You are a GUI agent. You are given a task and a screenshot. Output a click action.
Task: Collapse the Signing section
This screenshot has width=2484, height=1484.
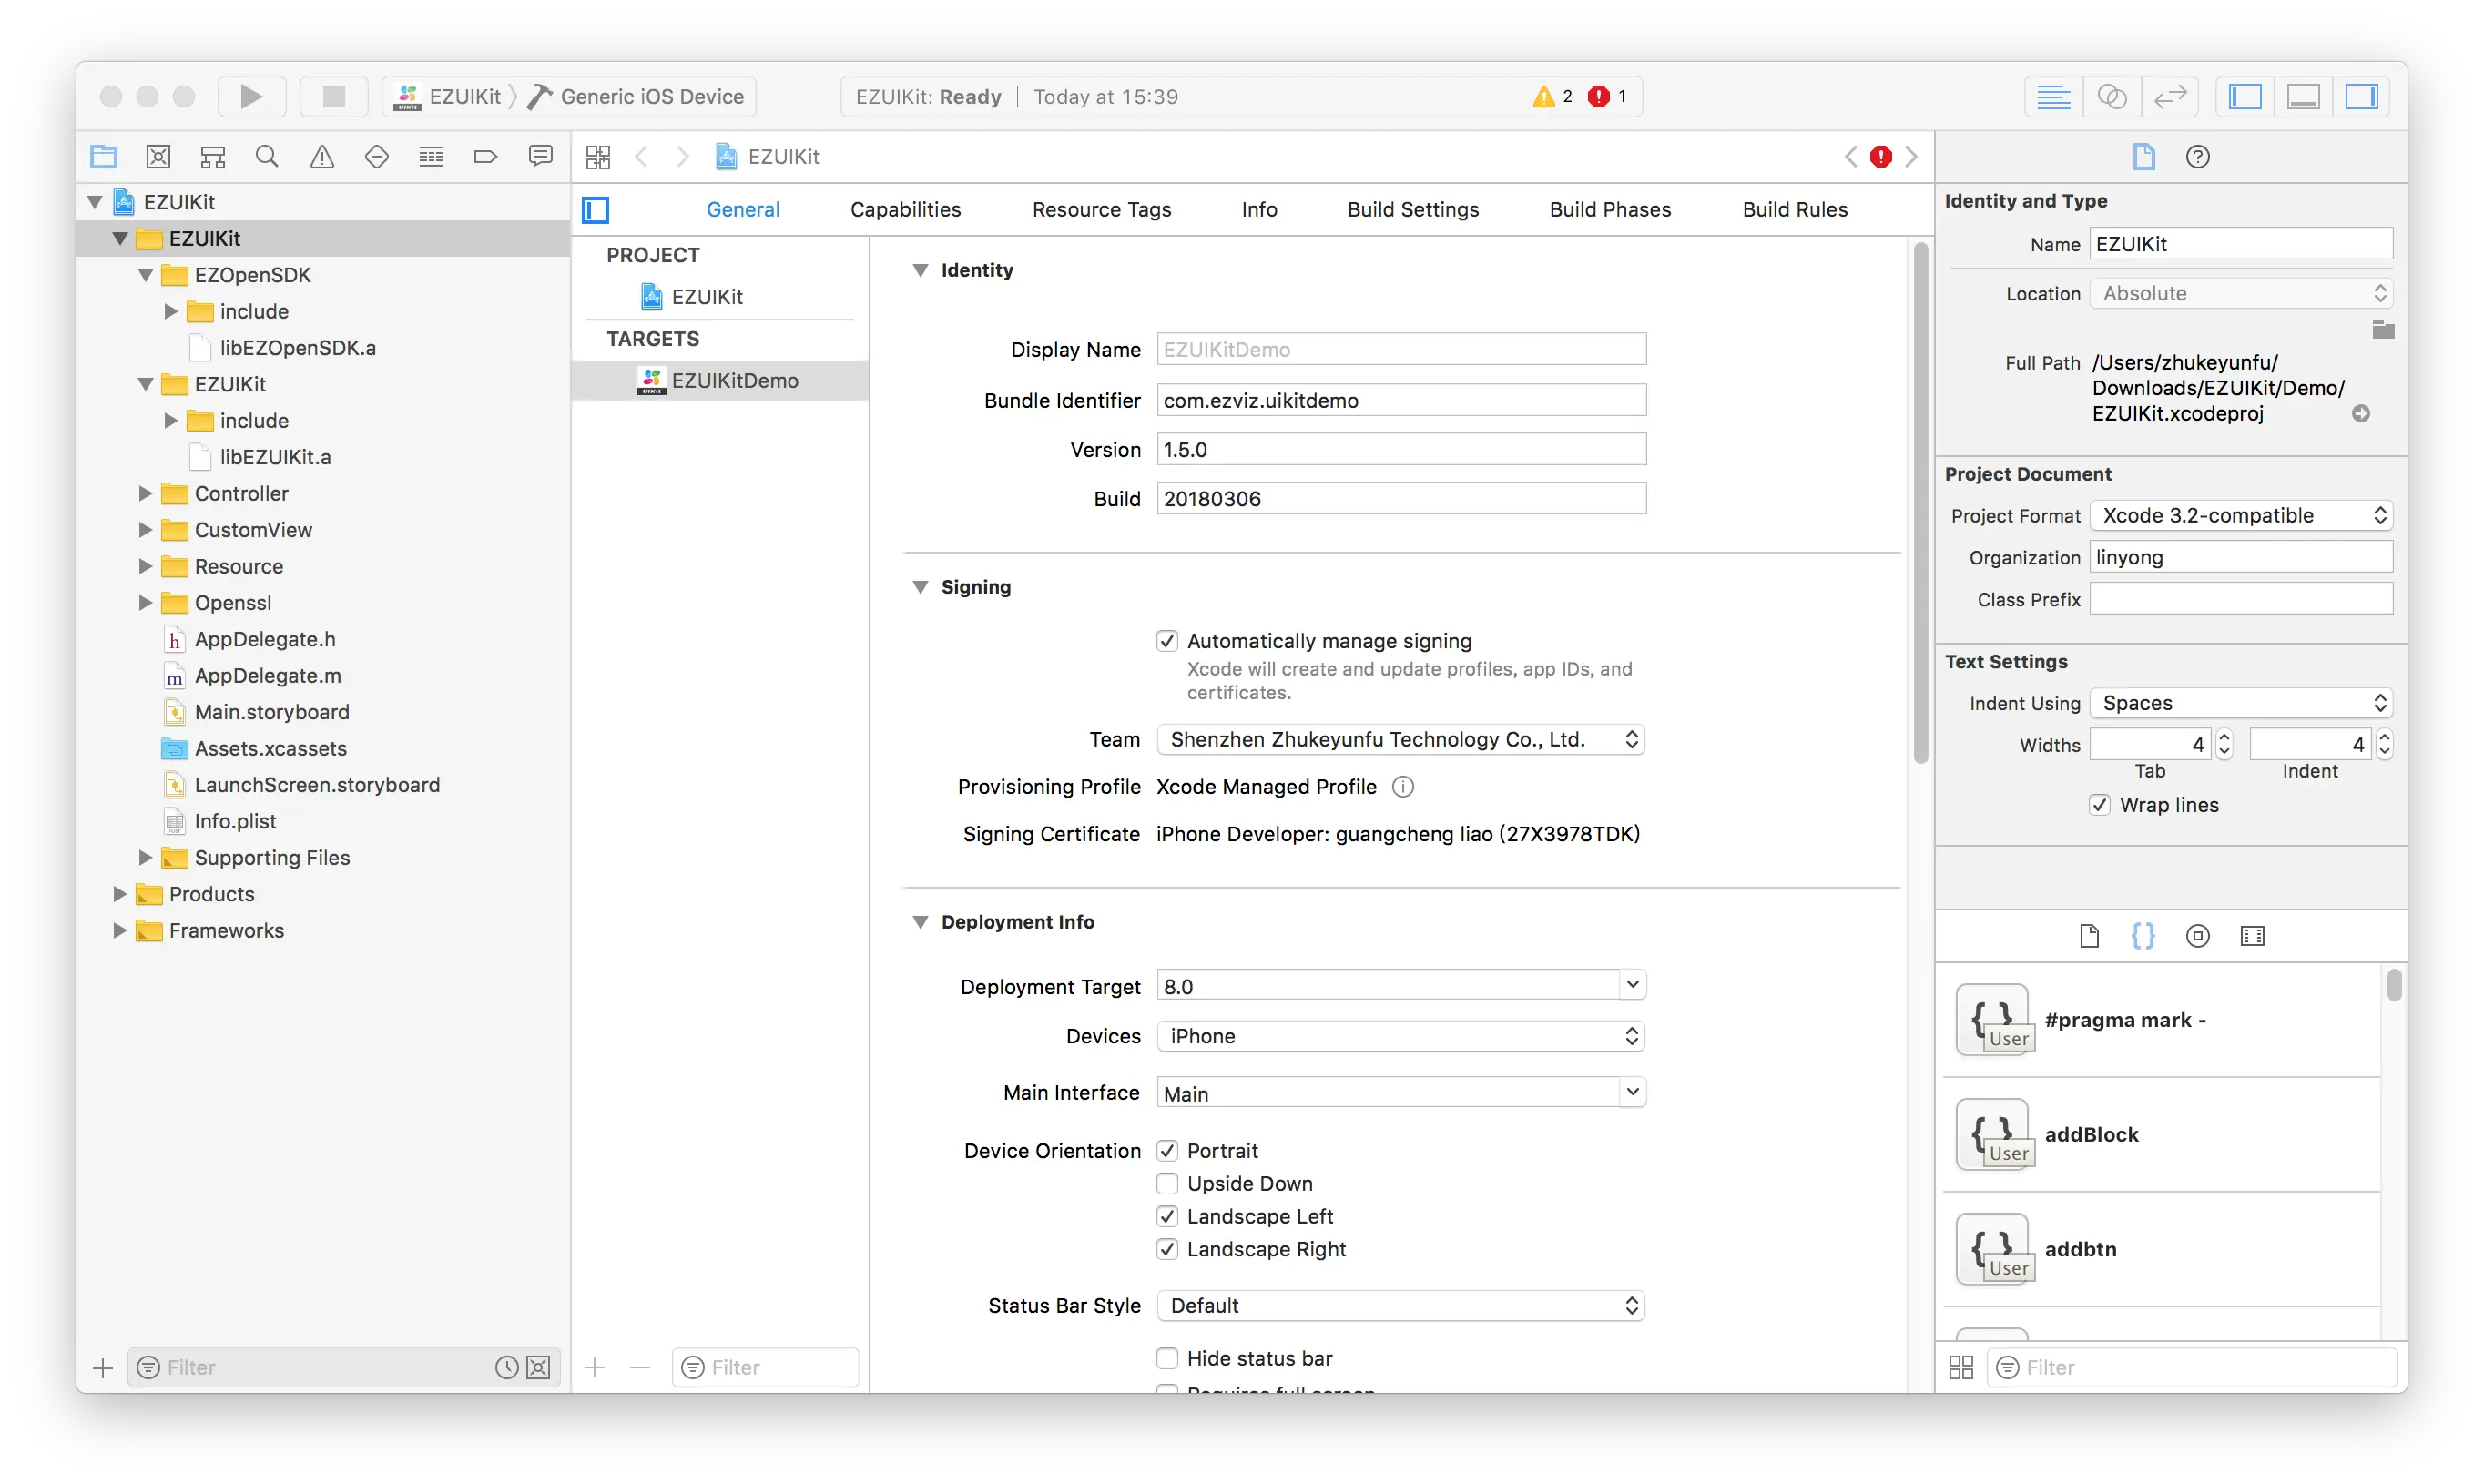coord(920,587)
